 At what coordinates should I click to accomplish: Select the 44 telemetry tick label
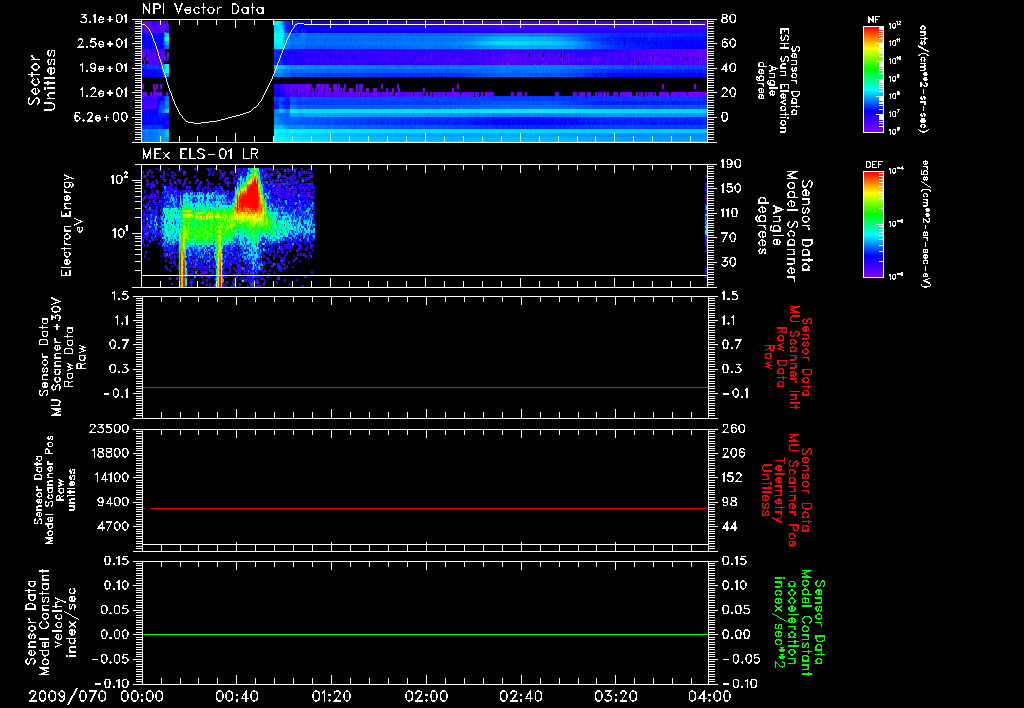[x=729, y=526]
